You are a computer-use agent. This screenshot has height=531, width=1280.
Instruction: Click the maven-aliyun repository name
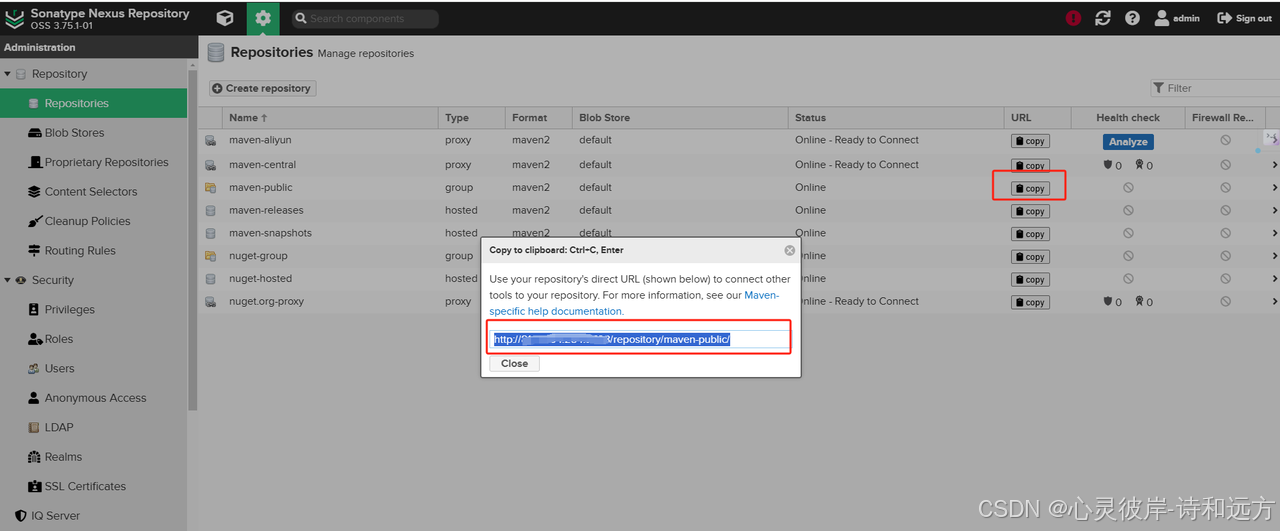point(260,140)
